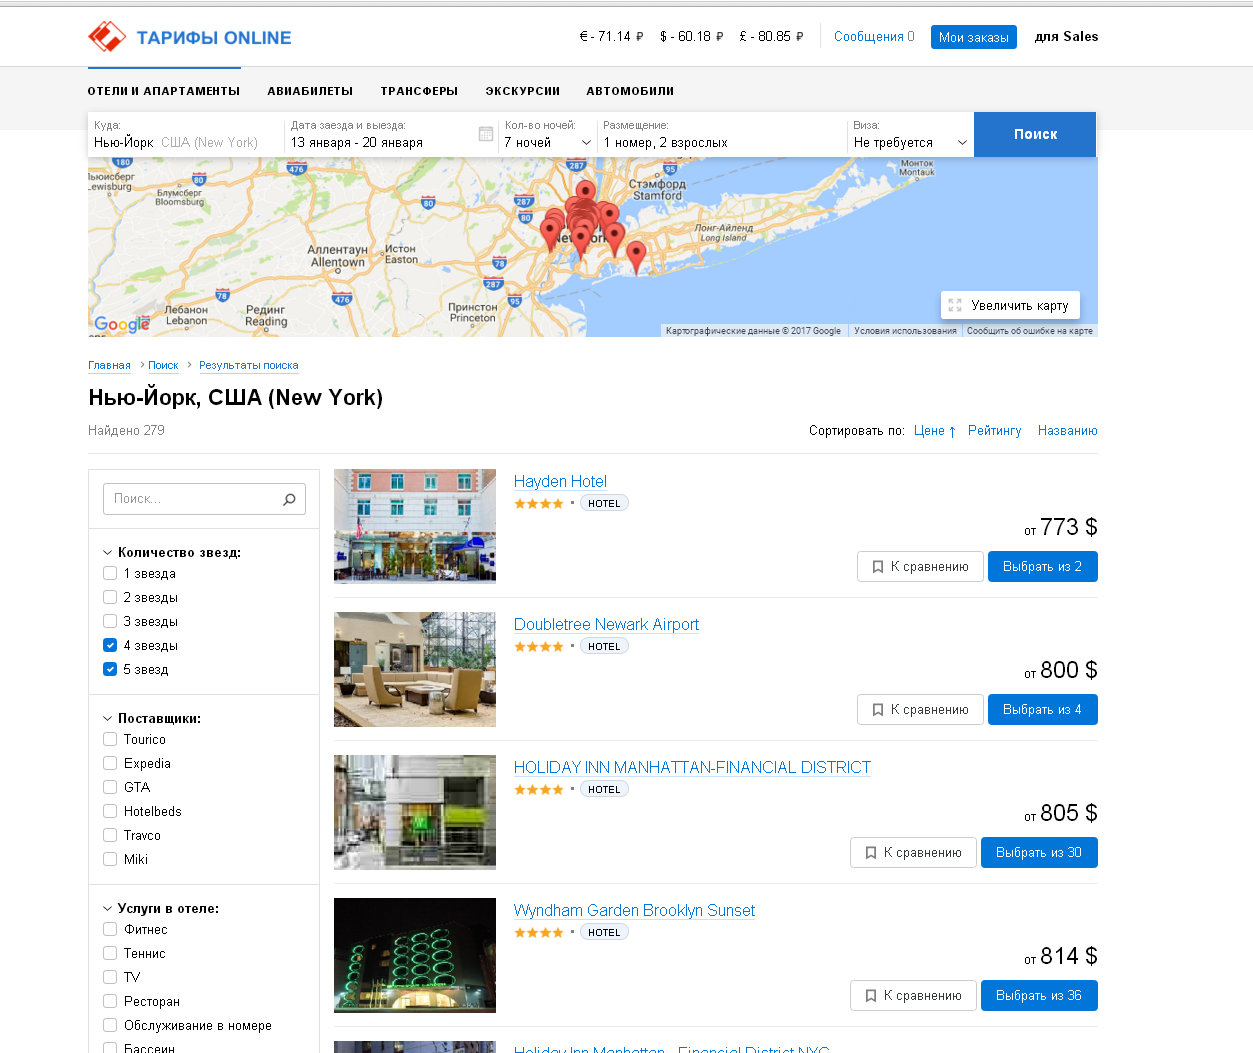1253x1053 pixels.
Task: Enable the Expedia supplier filter
Action: 110,764
